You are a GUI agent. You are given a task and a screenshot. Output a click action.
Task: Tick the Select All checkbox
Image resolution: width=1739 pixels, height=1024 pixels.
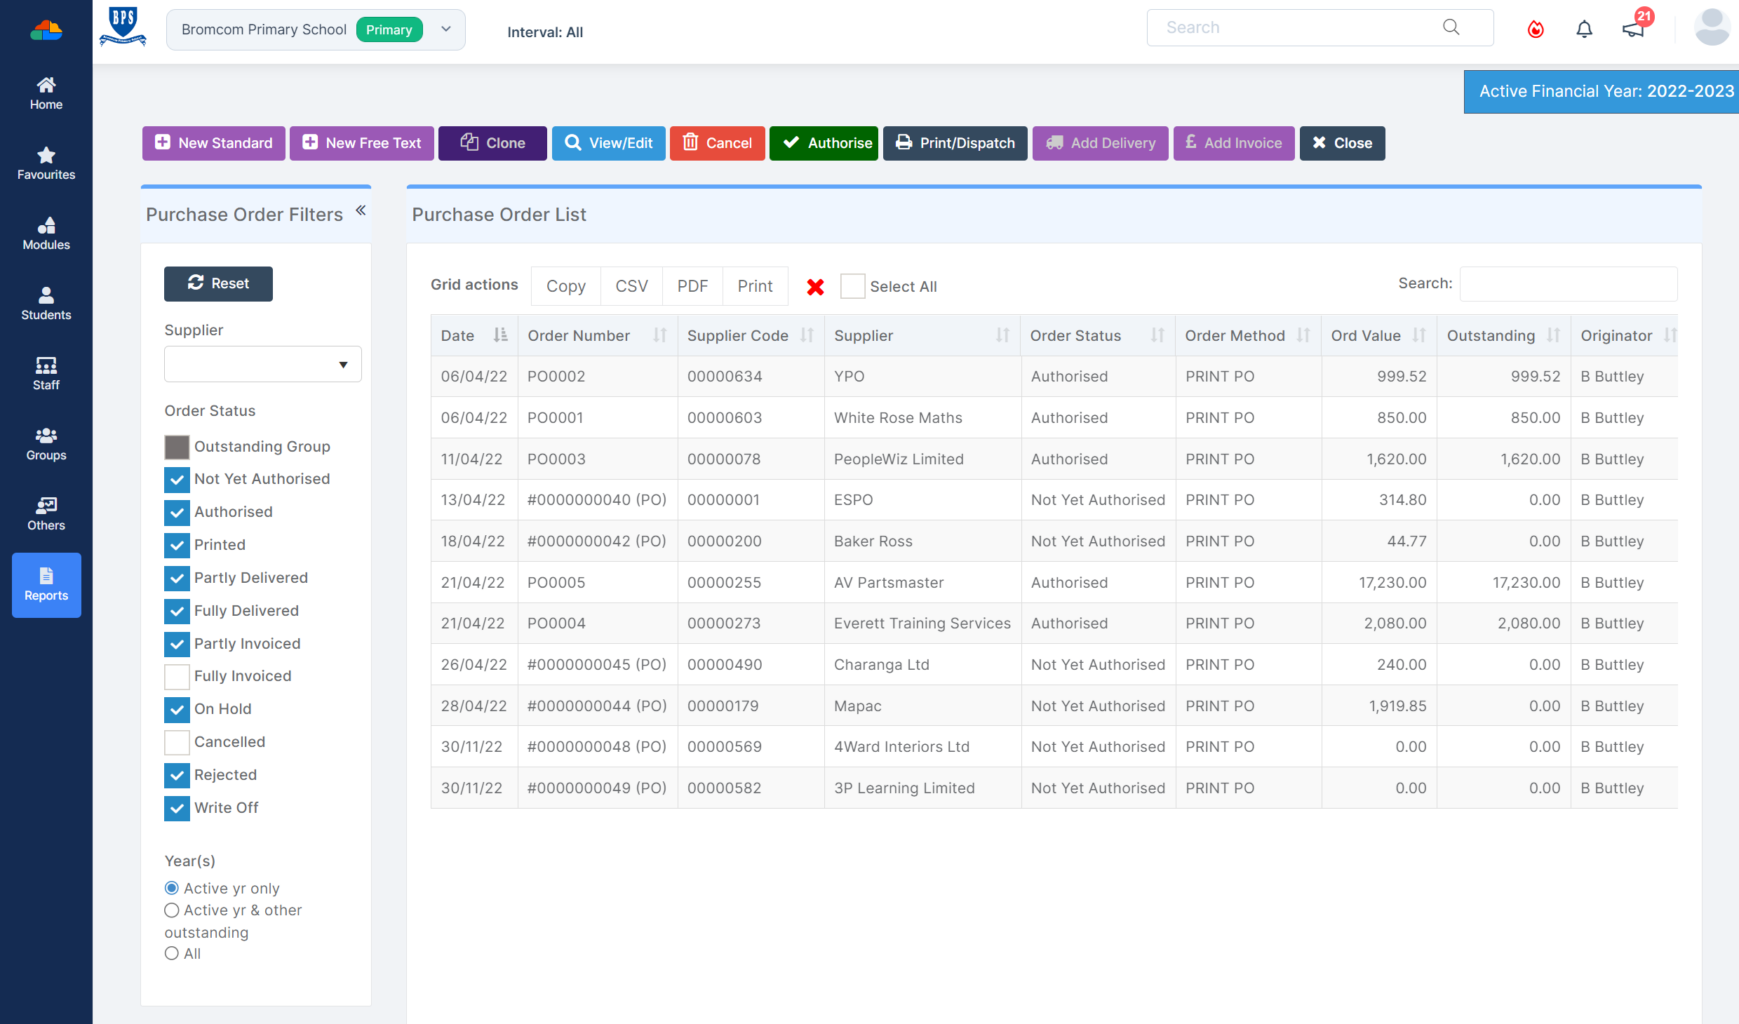853,286
